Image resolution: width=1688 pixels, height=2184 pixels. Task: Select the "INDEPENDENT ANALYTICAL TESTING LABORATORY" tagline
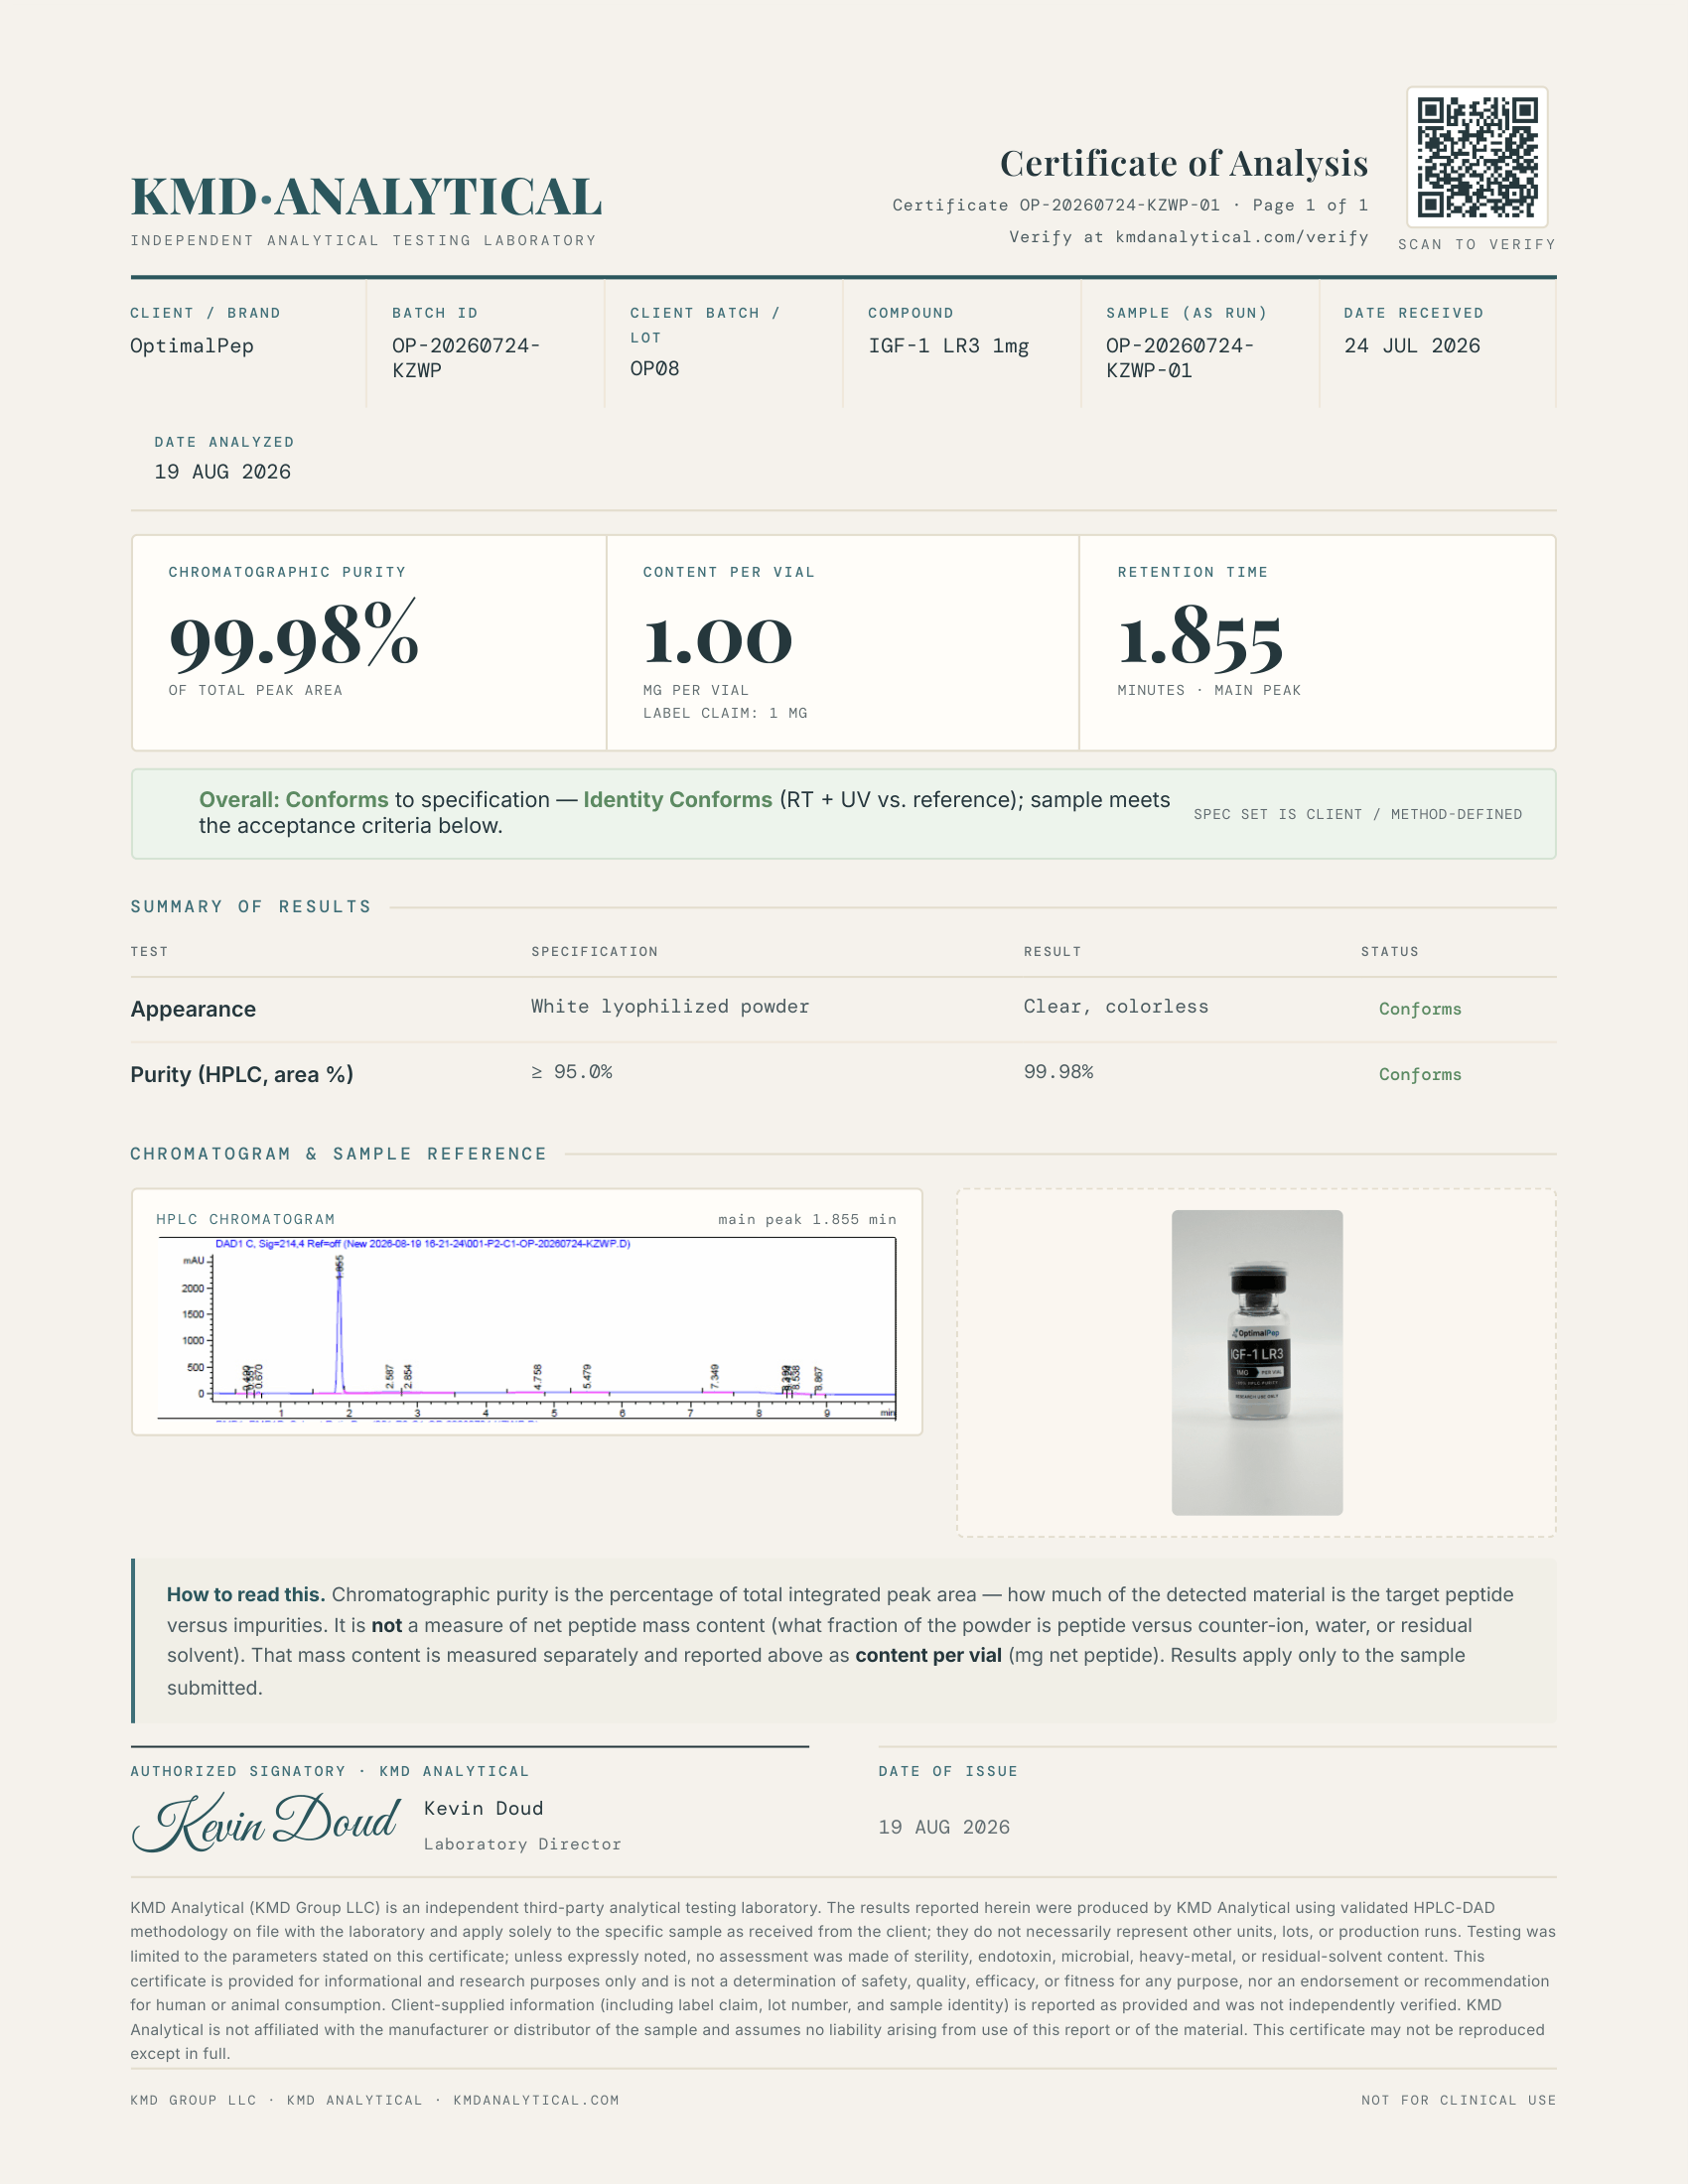point(363,240)
